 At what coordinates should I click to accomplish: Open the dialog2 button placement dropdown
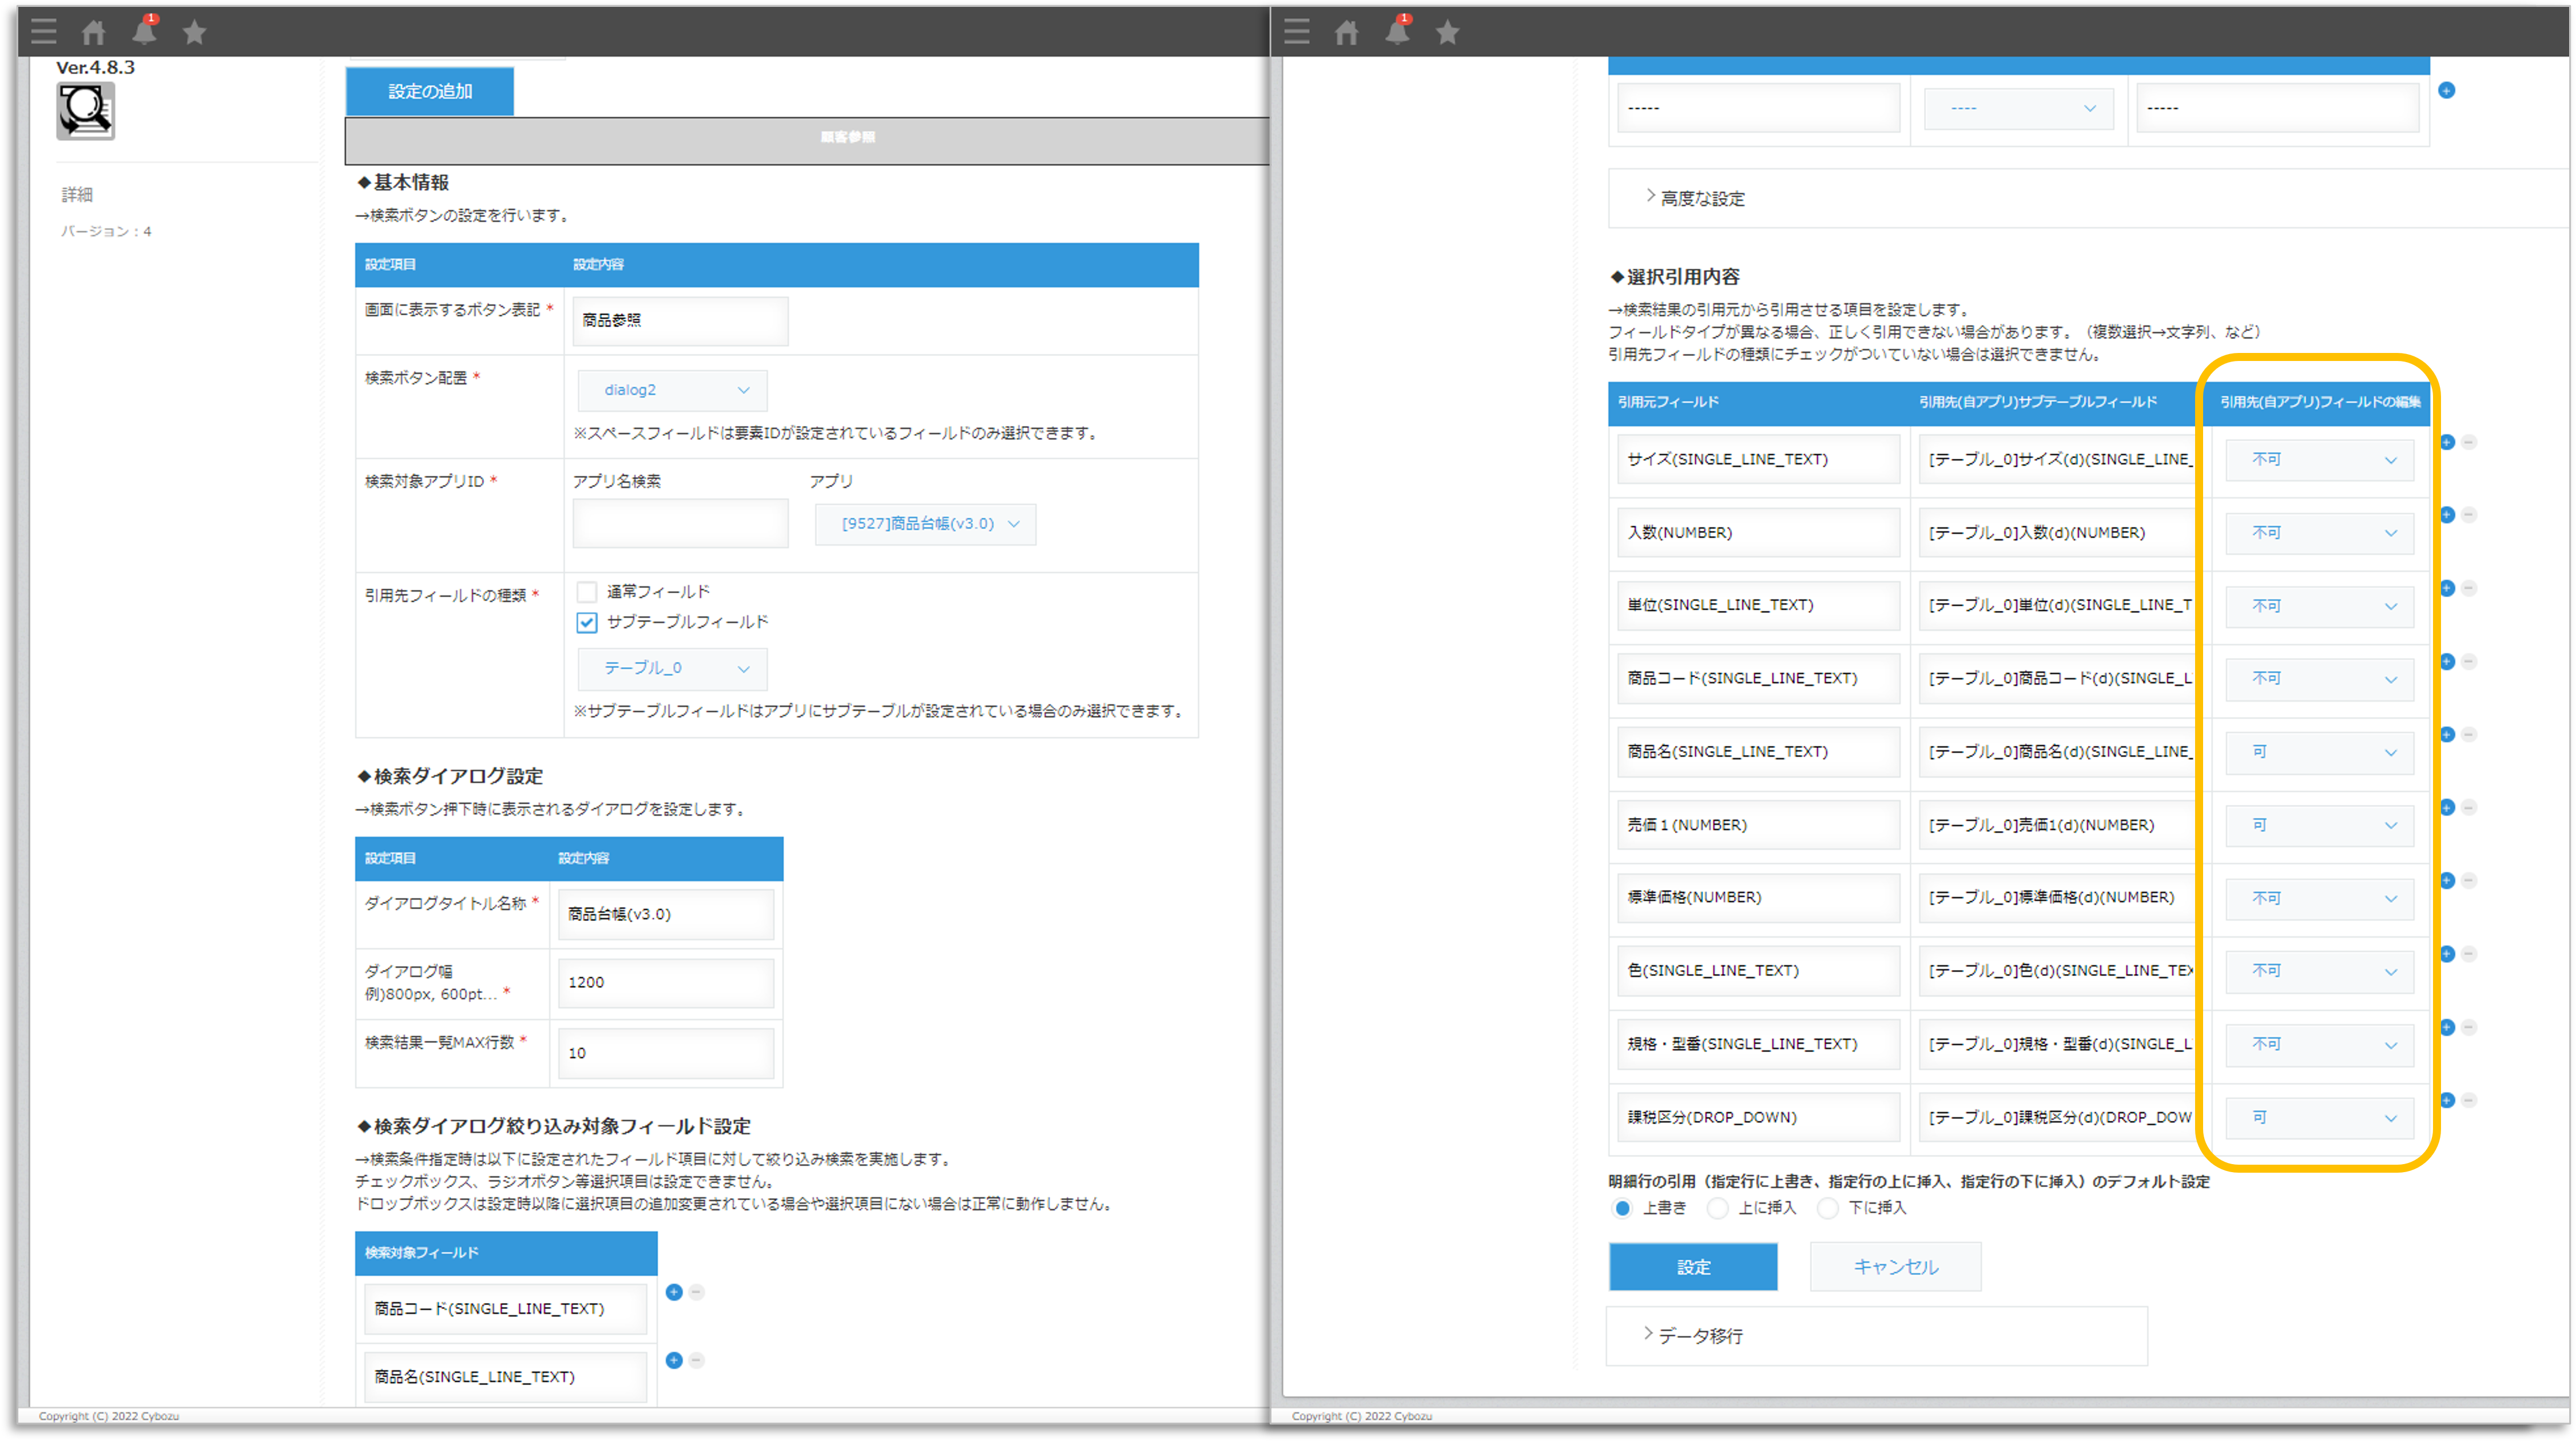[x=672, y=390]
